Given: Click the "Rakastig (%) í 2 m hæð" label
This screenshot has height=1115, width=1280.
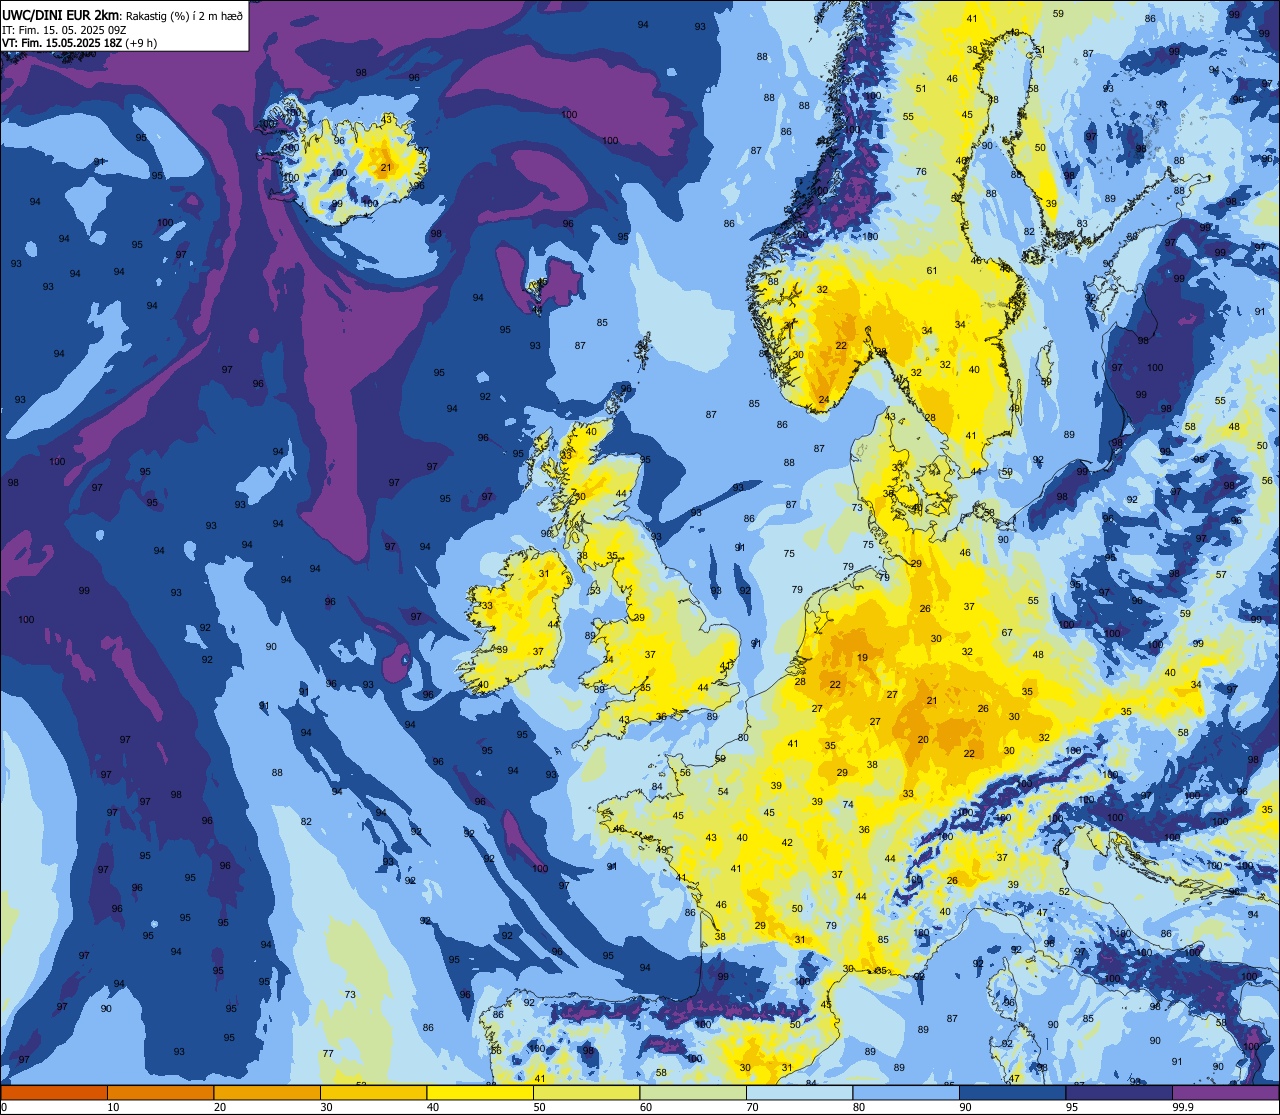Looking at the screenshot, I should click(x=184, y=15).
